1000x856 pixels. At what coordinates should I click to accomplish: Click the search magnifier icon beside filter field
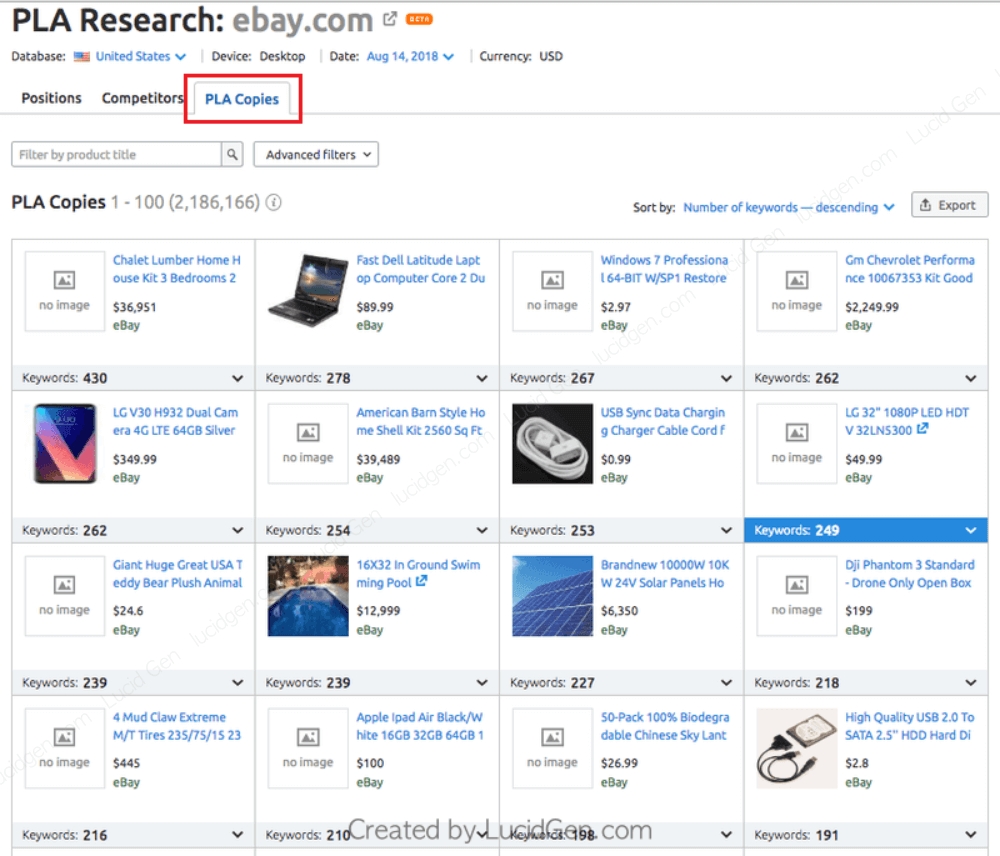pos(232,155)
